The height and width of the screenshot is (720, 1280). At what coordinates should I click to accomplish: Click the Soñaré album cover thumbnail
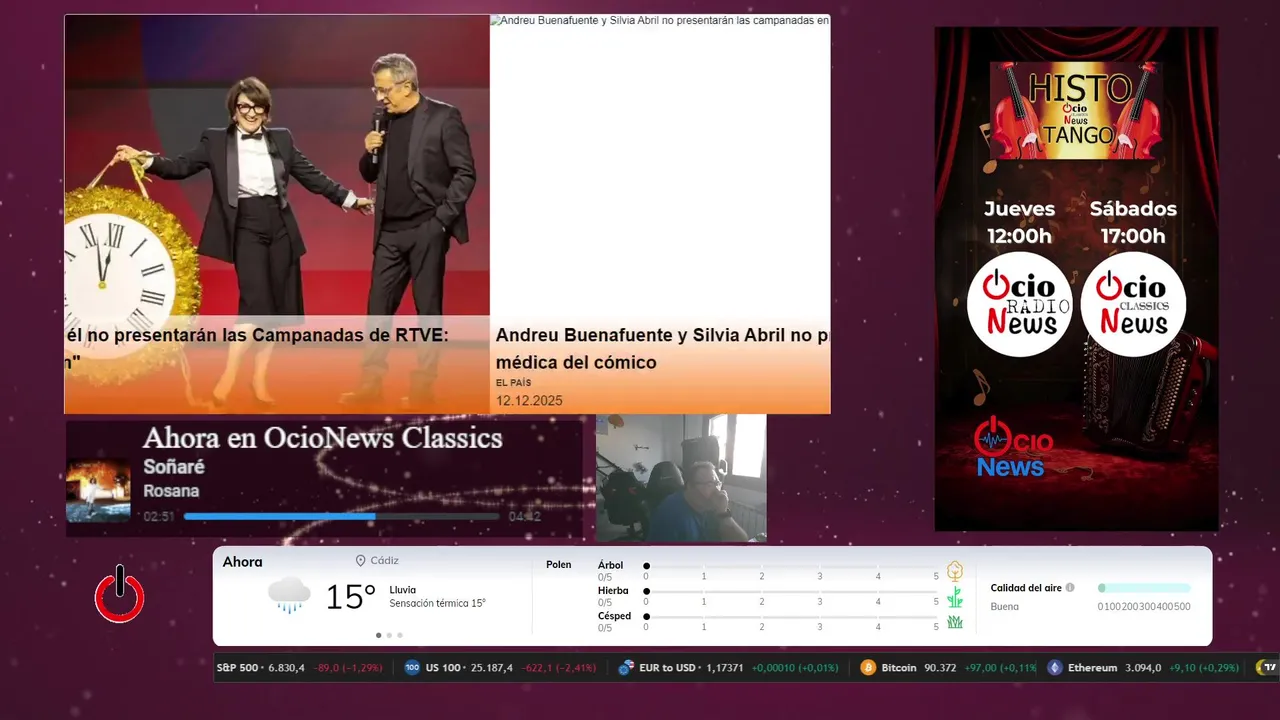tap(98, 490)
